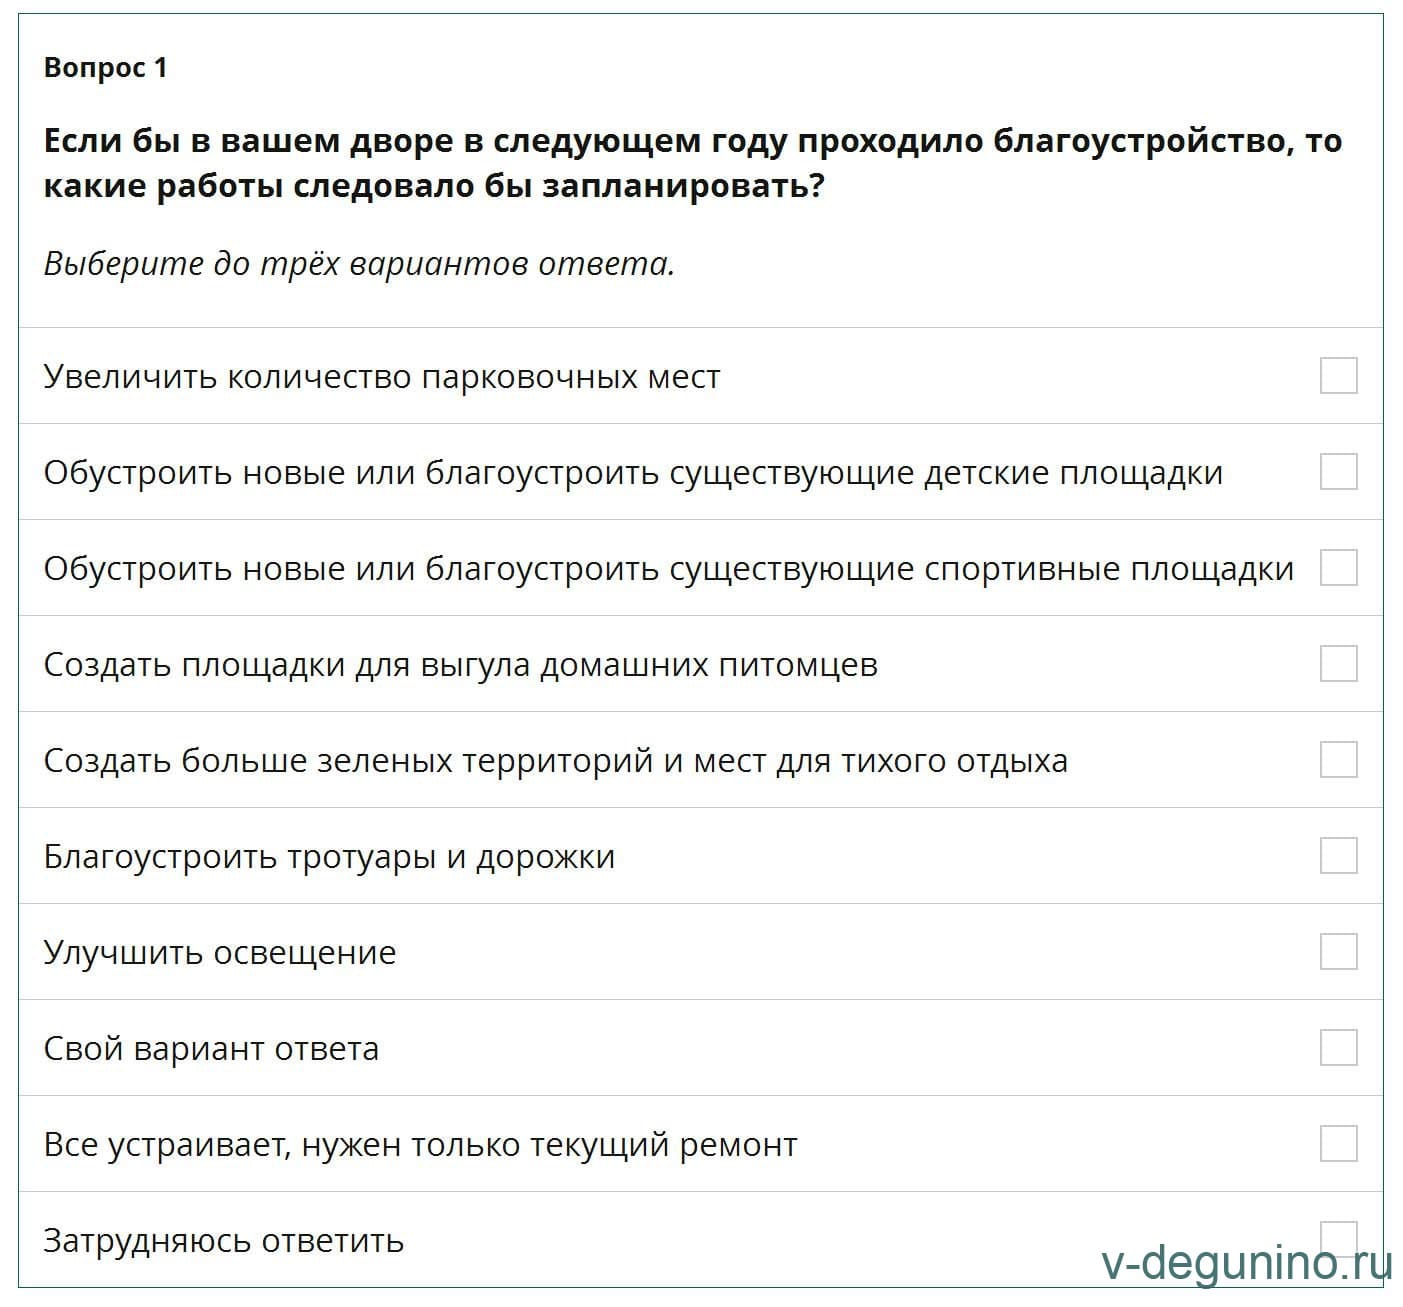Image resolution: width=1403 pixels, height=1307 pixels.
Task: Check the green territories and quiet rest option
Action: (1338, 760)
